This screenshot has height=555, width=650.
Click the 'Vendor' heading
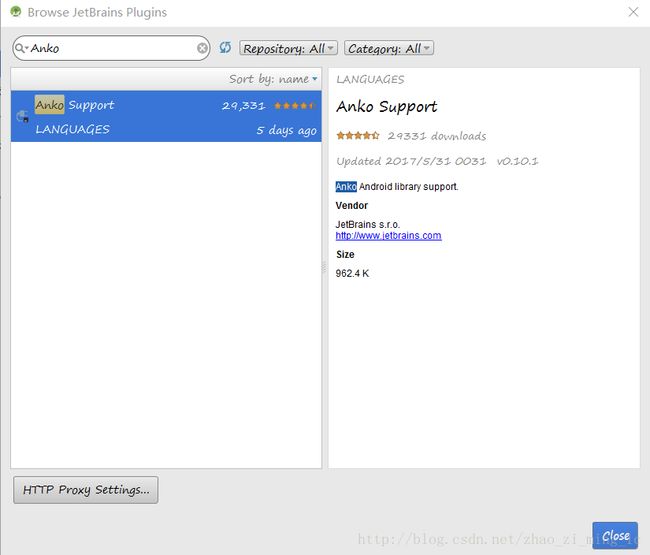point(352,206)
